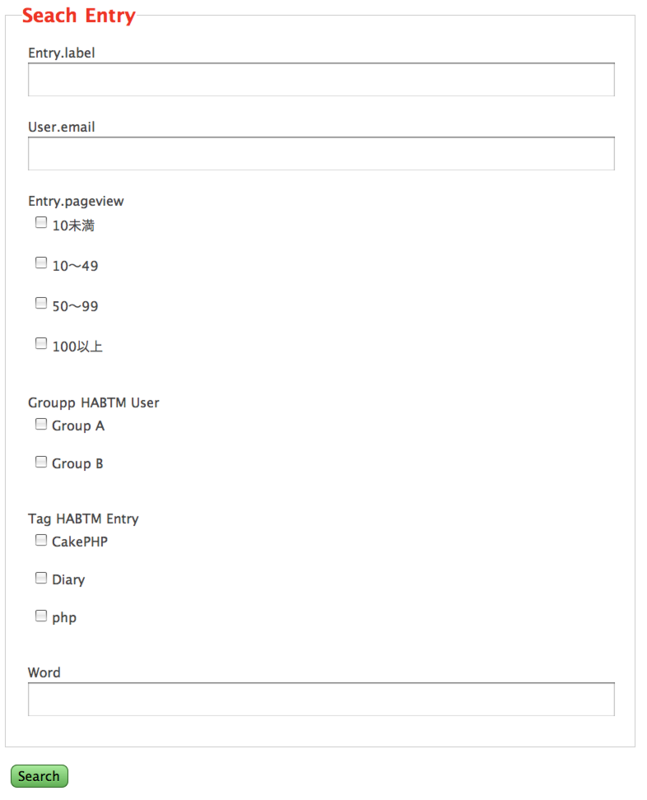Tick the 10〜49 pageview checkbox

(x=41, y=263)
